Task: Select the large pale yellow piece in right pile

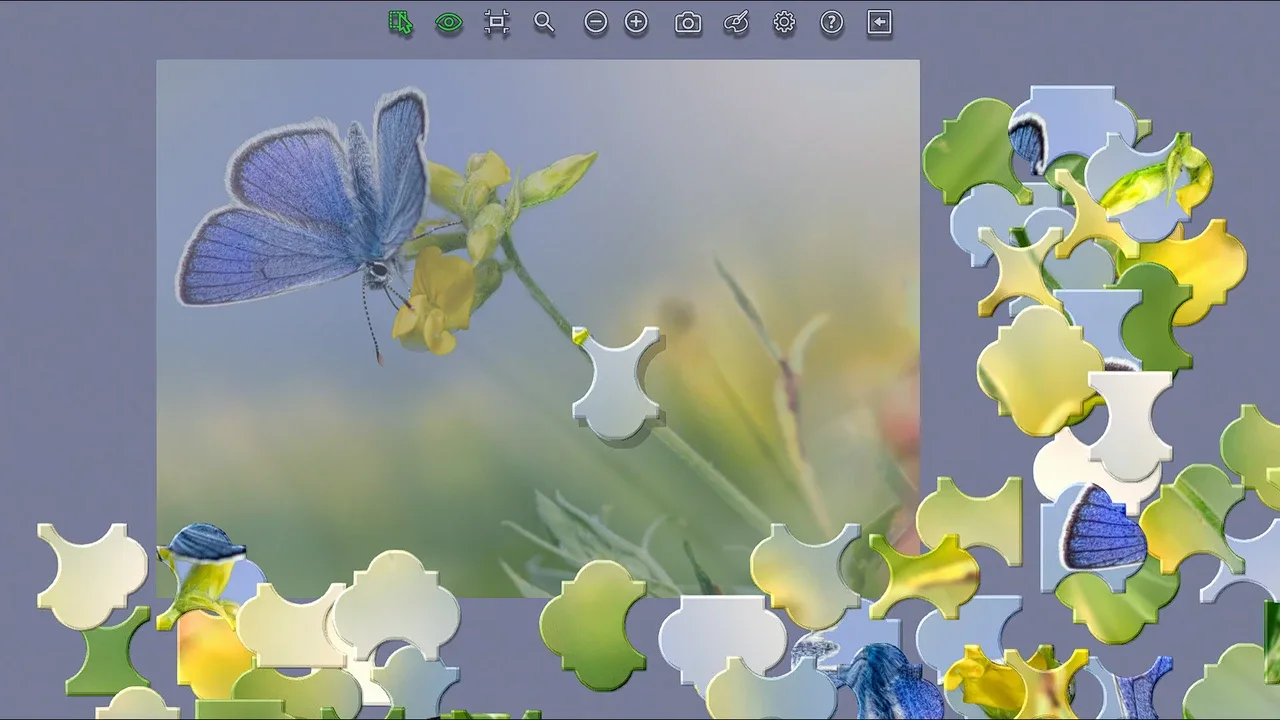Action: click(1040, 370)
